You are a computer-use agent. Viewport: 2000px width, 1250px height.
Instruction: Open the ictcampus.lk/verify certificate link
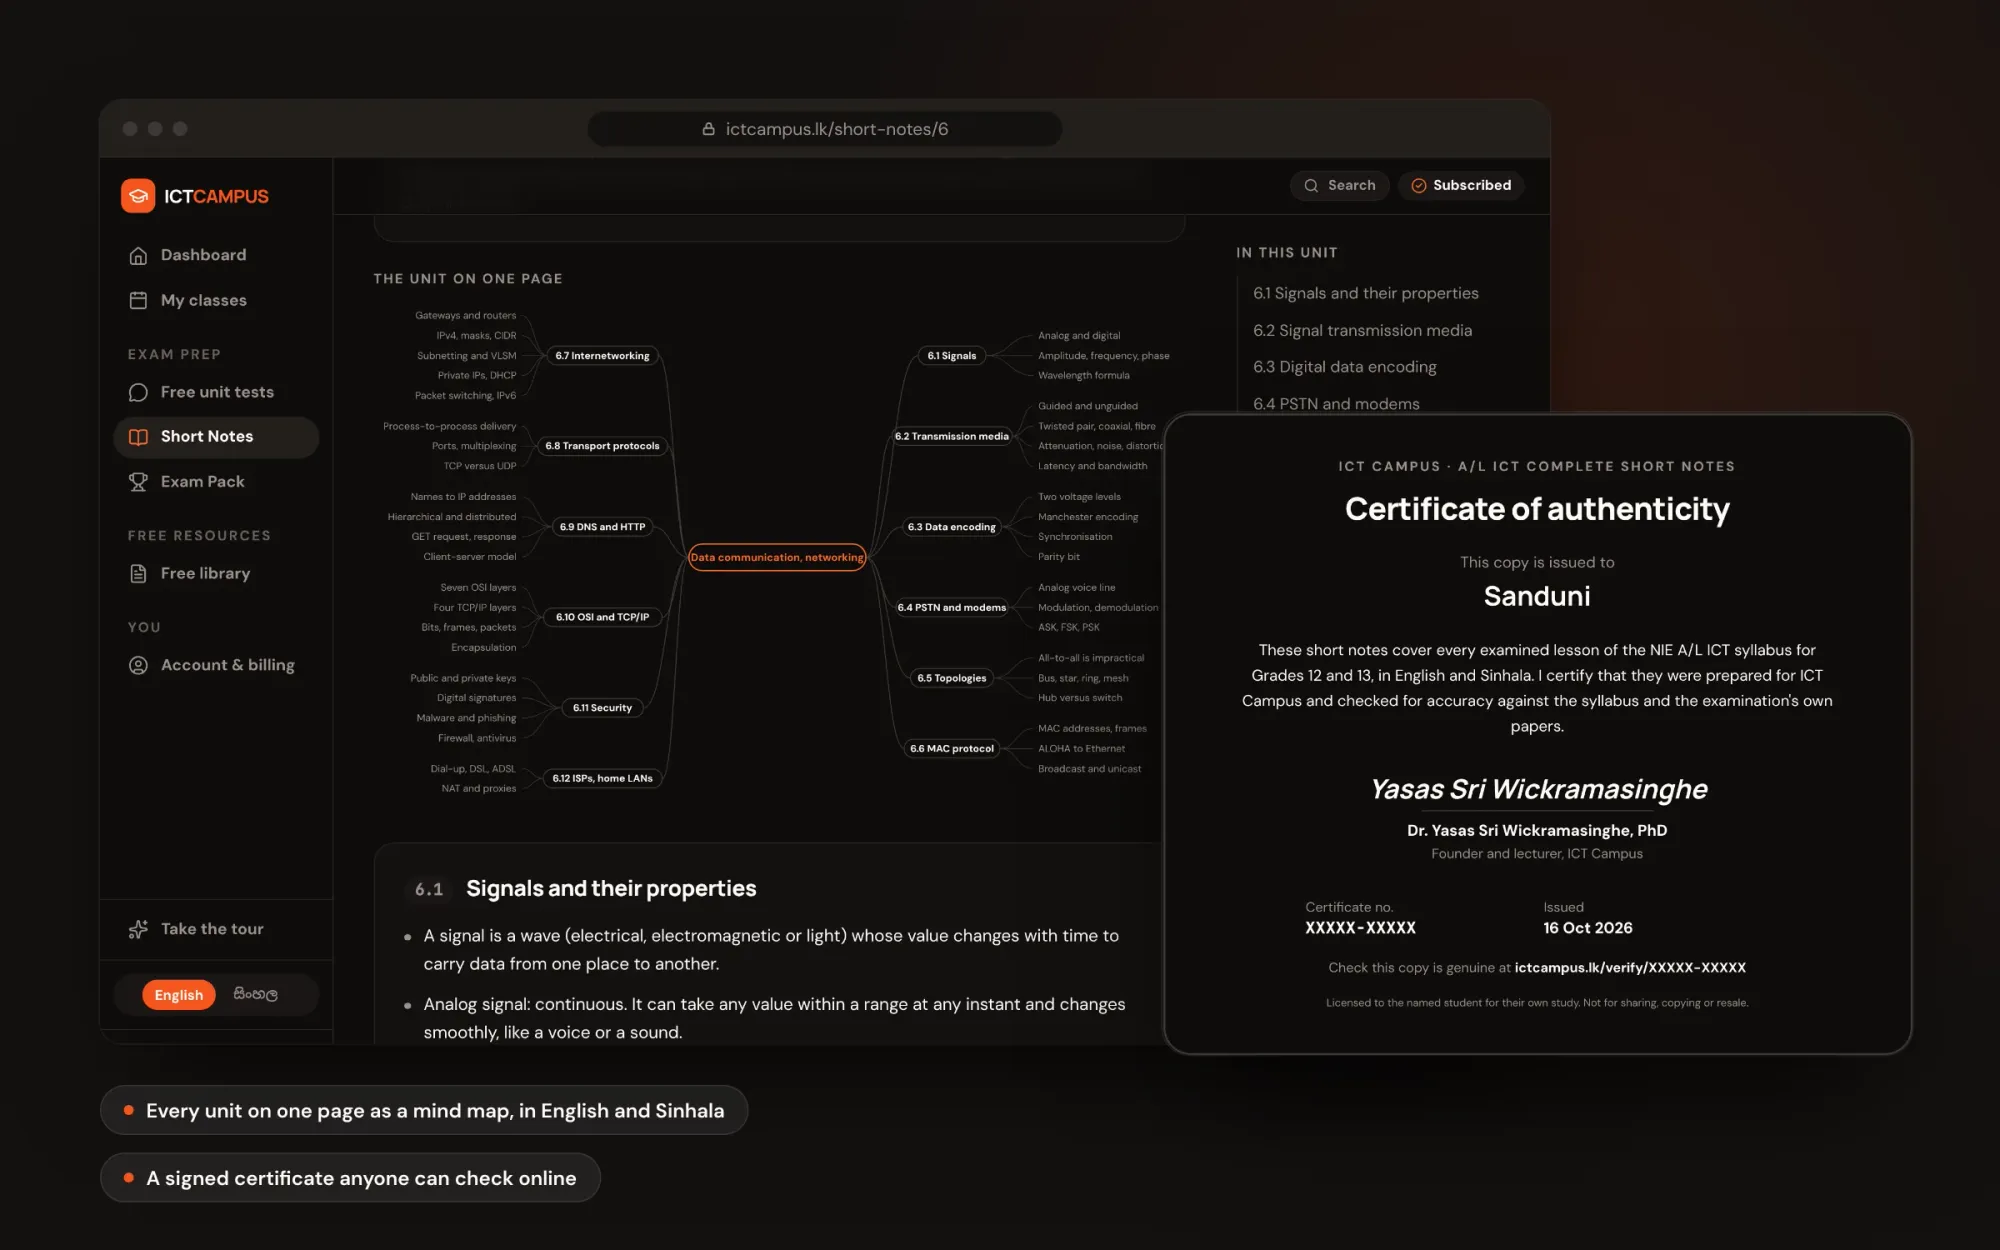coord(1630,968)
